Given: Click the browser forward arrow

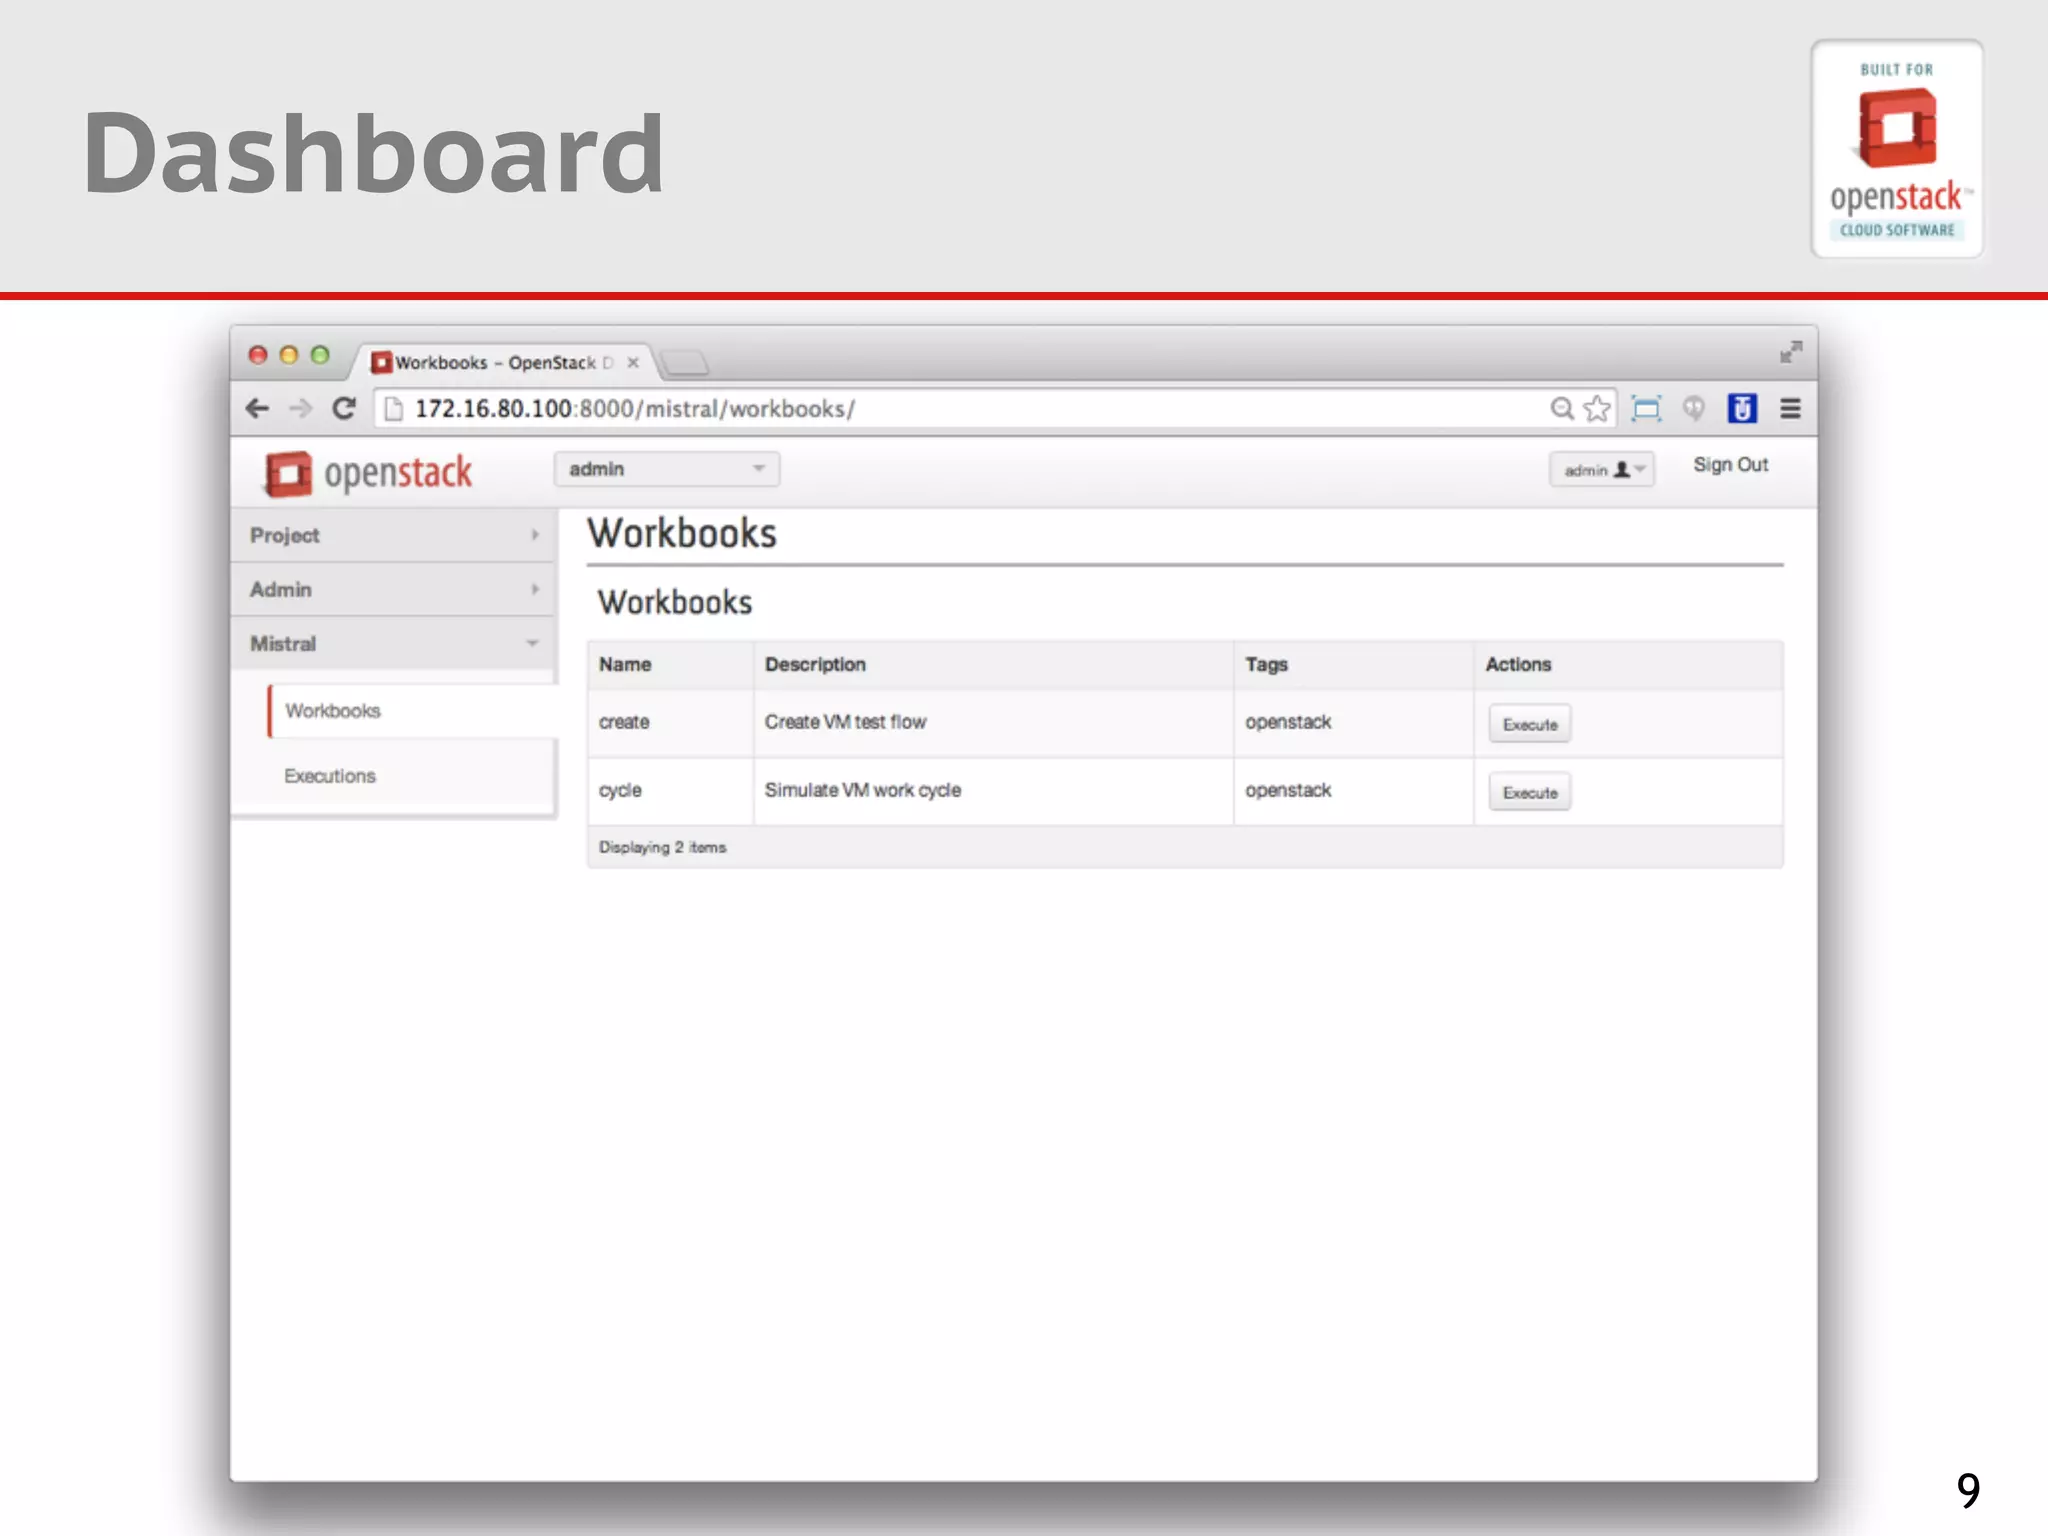Looking at the screenshot, I should click(300, 408).
